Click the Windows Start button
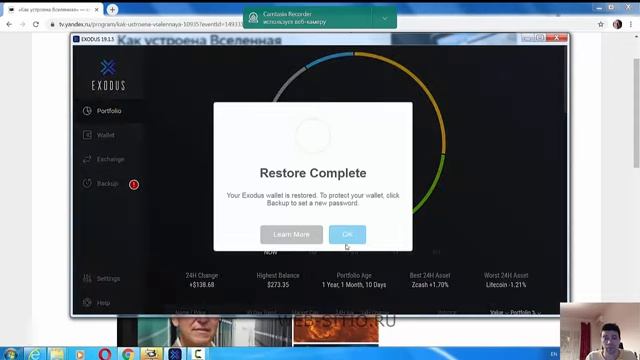640x360 pixels. [10, 354]
